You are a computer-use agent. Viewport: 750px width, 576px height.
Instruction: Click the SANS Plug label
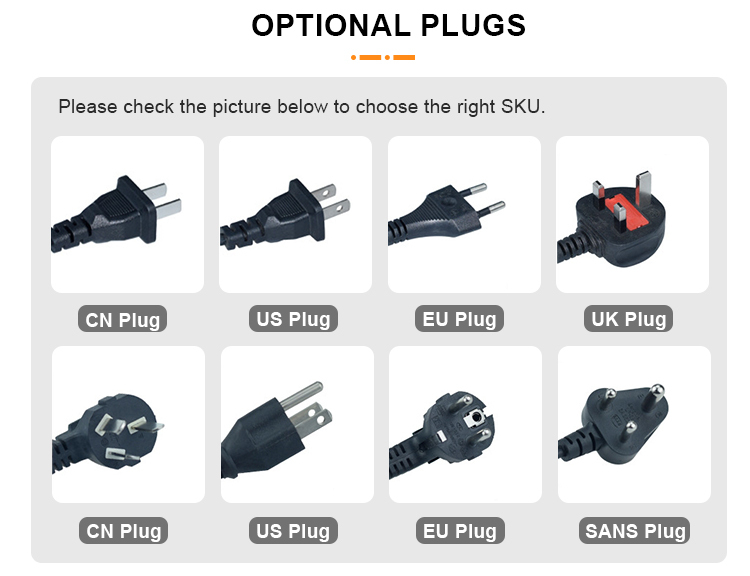click(635, 531)
